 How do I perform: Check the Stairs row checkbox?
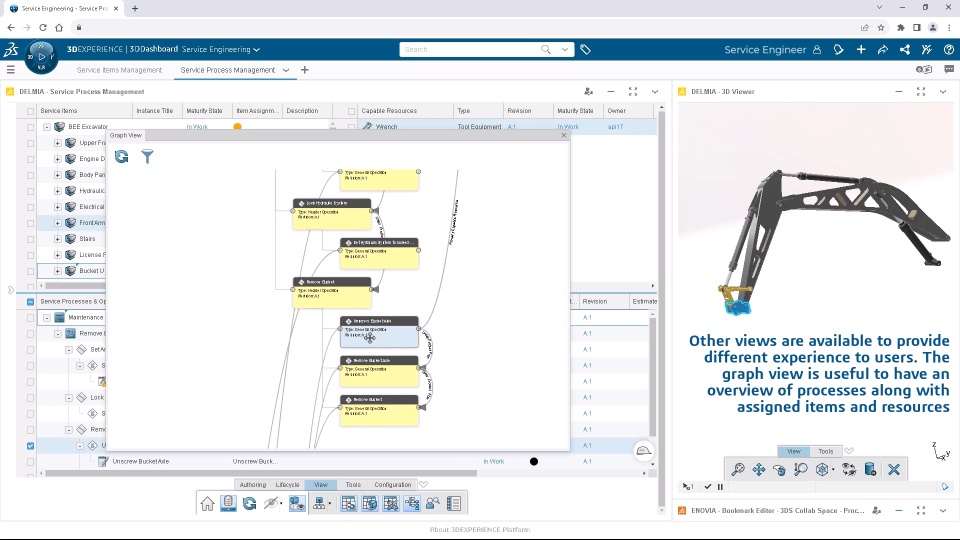pos(30,239)
